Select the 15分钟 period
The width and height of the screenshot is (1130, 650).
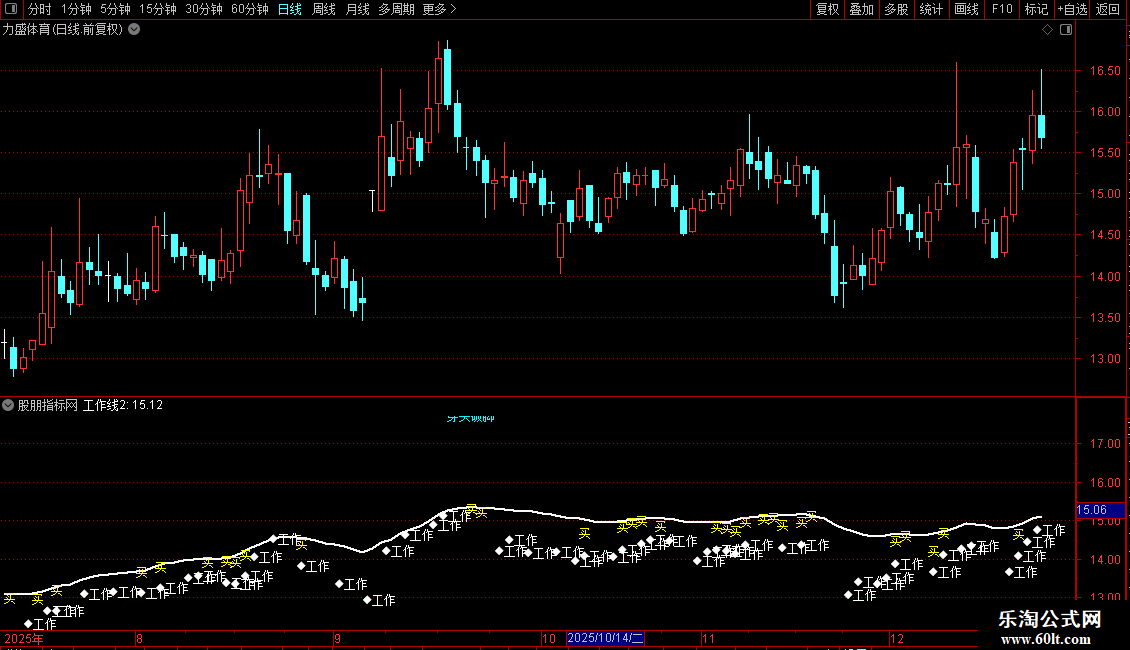click(158, 9)
